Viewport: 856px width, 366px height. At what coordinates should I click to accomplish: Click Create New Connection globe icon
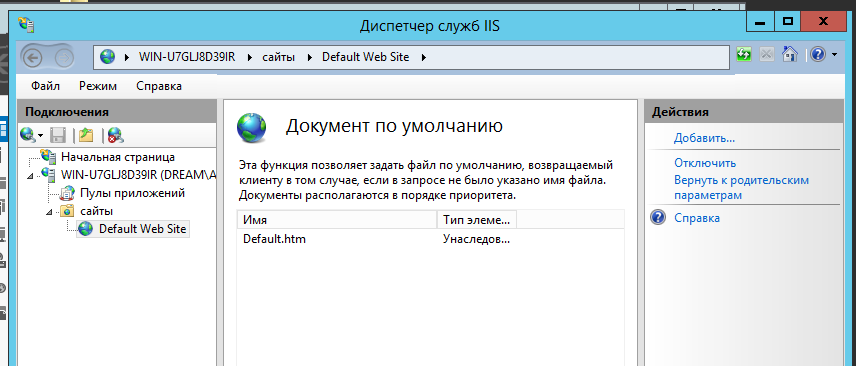(27, 134)
